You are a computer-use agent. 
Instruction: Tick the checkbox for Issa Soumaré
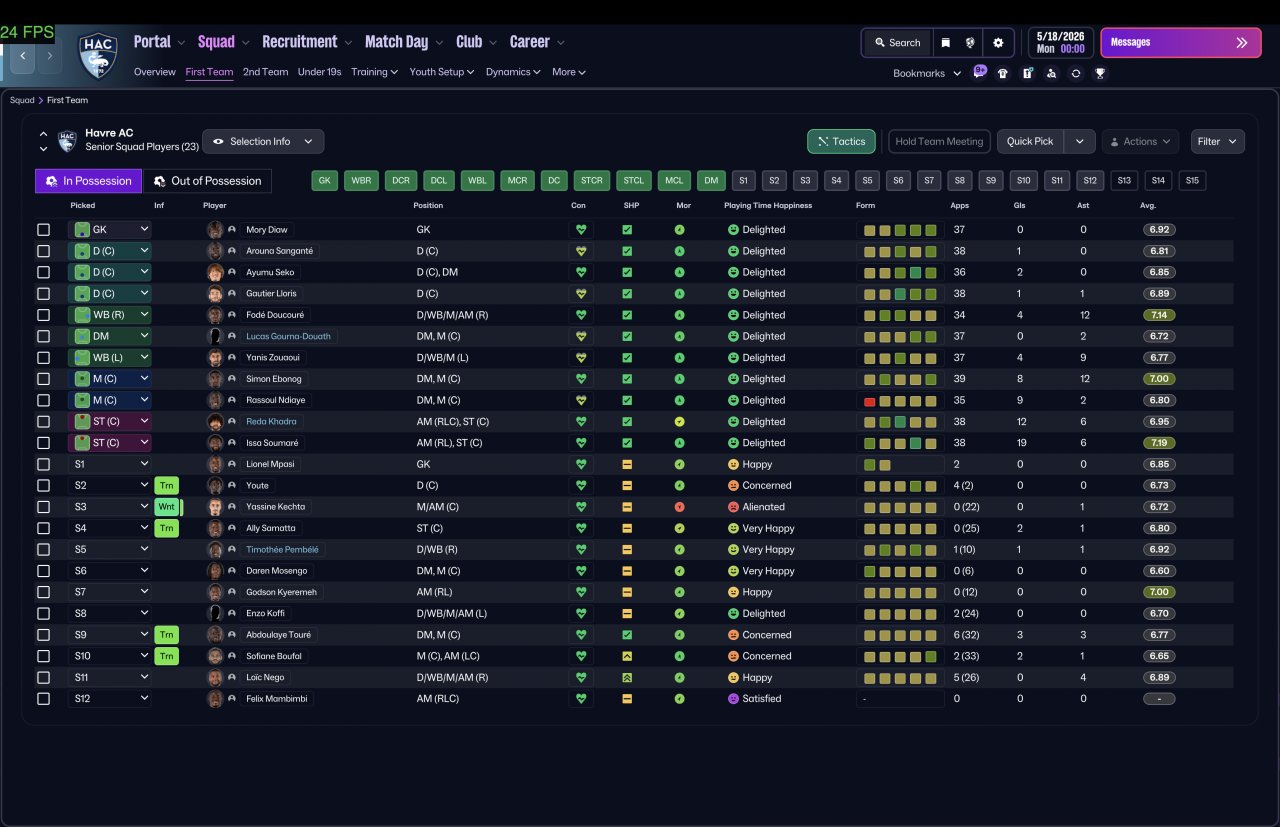click(x=43, y=443)
